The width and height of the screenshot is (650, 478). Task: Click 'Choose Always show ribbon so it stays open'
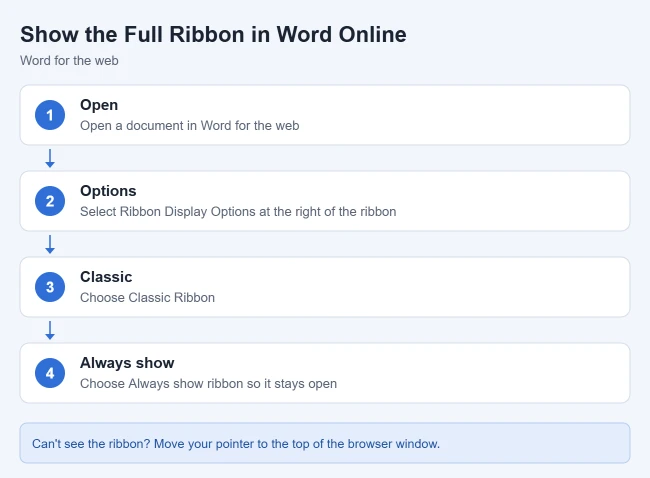coord(208,383)
